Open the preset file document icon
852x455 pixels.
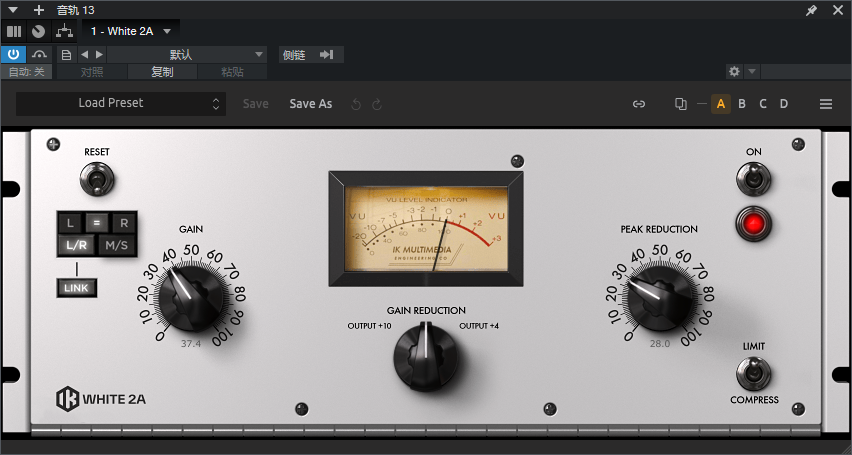66,54
